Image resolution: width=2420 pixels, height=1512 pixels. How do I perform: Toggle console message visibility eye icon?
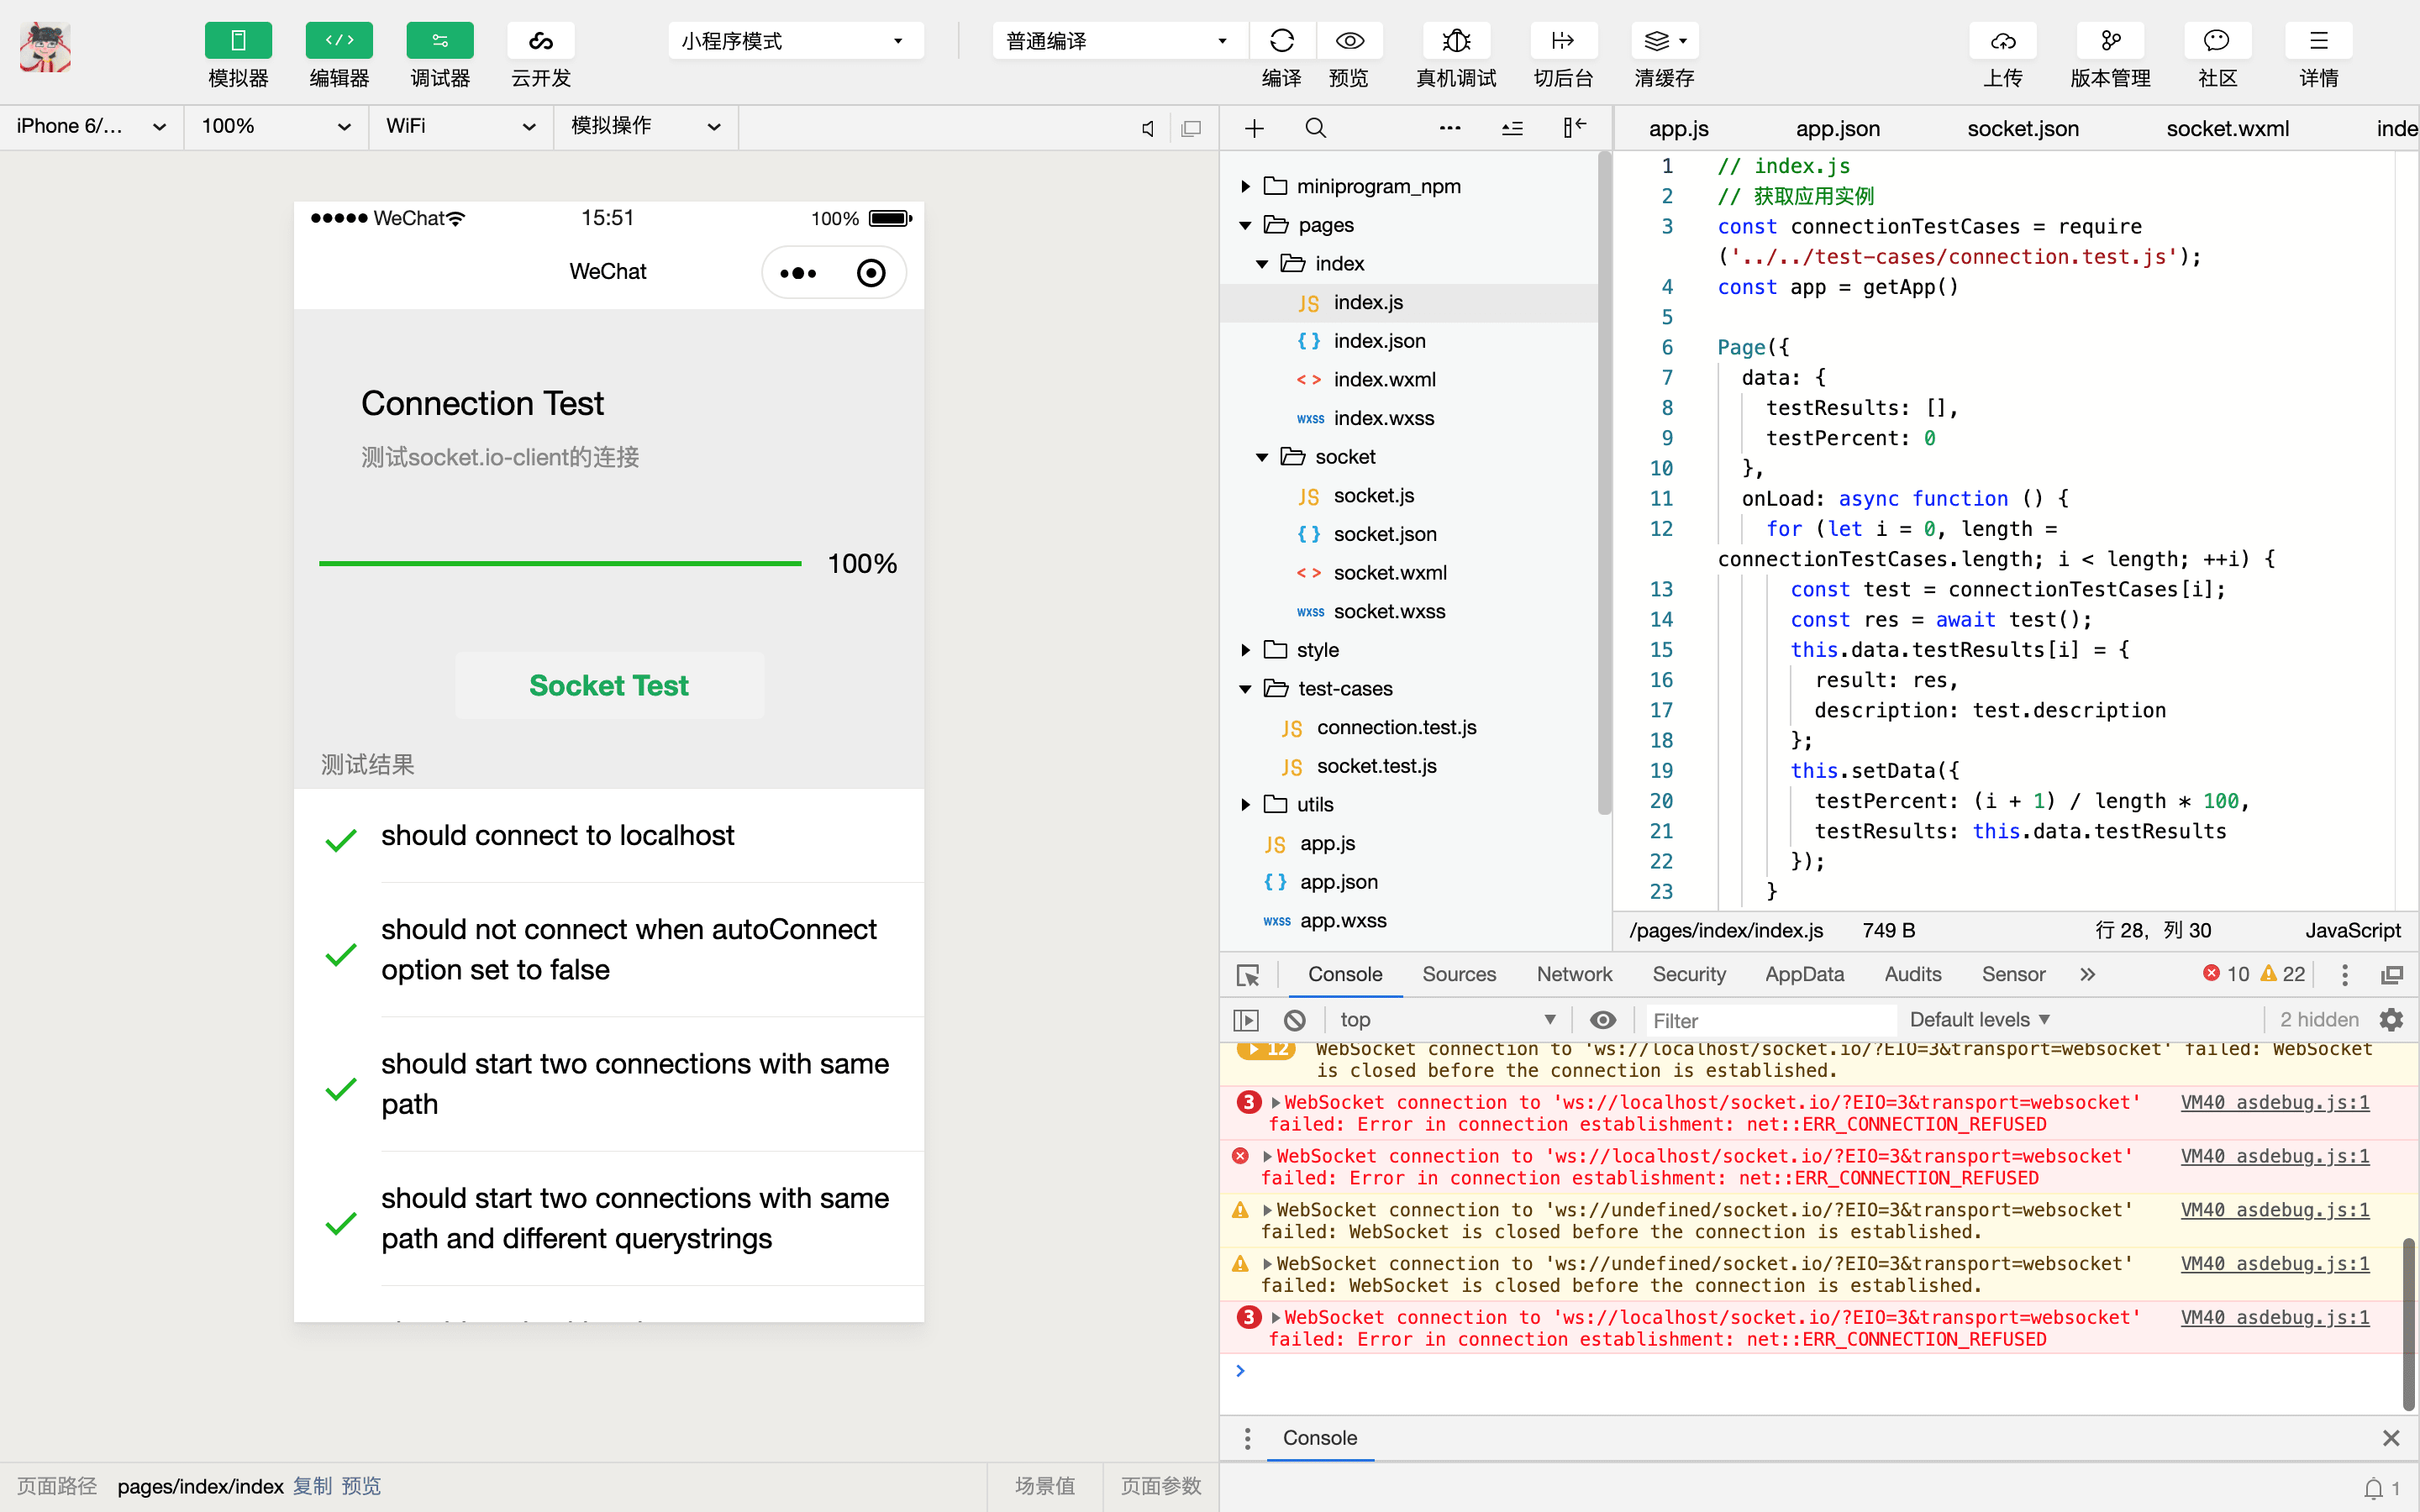pos(1603,1019)
